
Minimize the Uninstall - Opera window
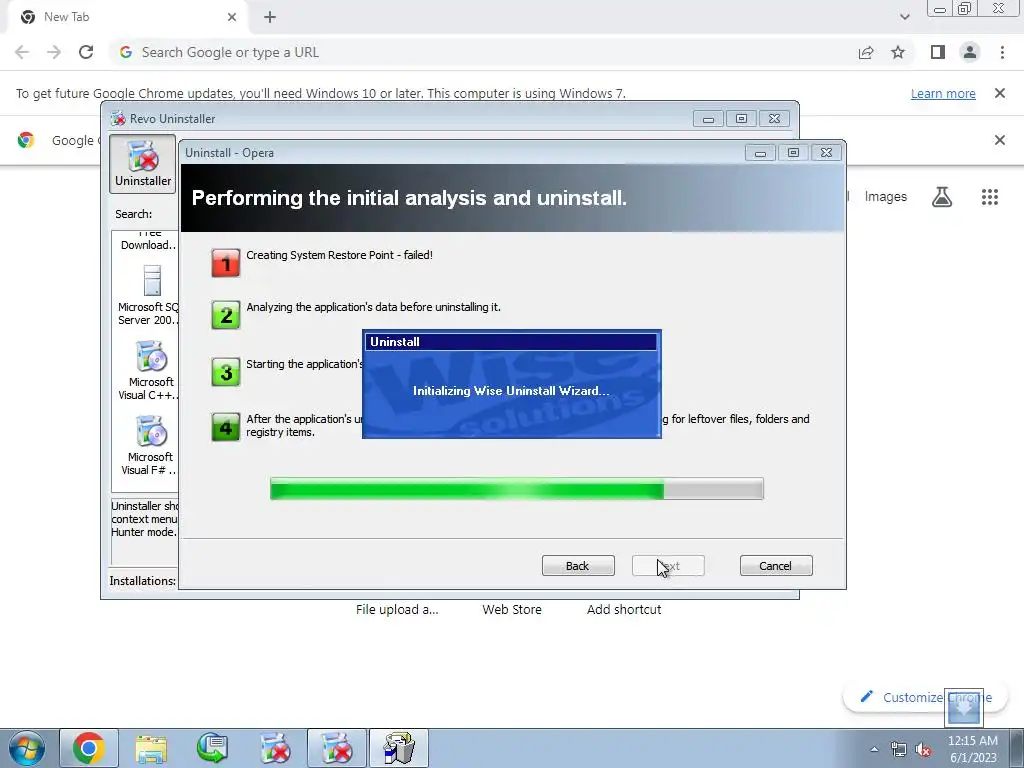[760, 153]
